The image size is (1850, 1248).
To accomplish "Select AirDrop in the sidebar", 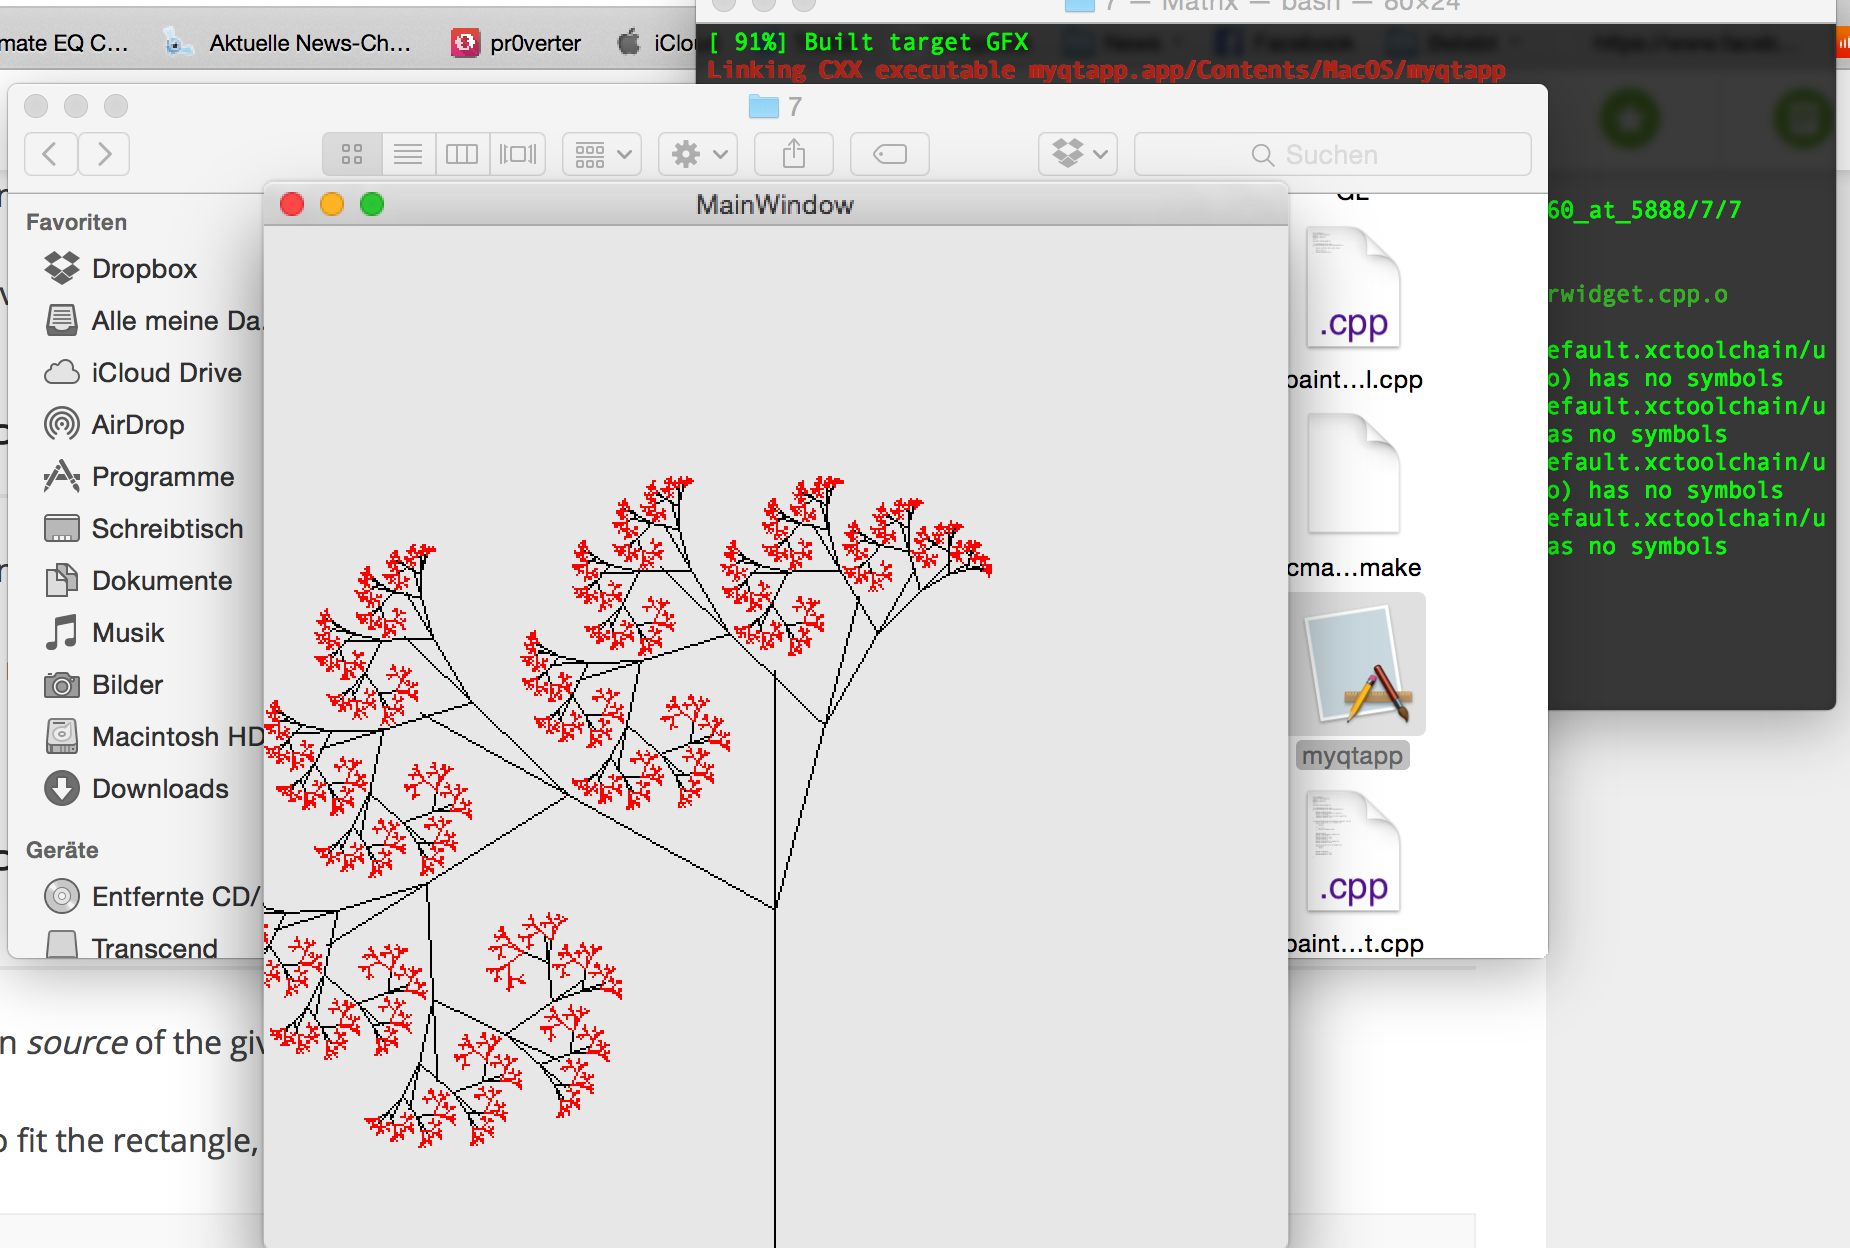I will (138, 425).
